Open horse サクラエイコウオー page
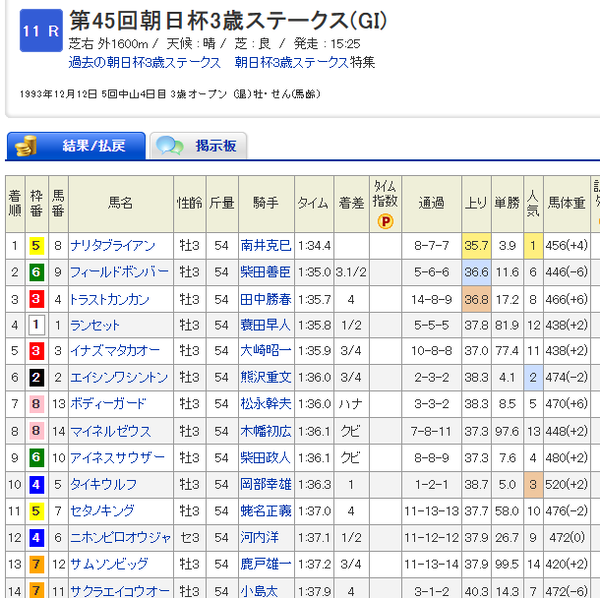Image resolution: width=600 pixels, height=598 pixels. (x=120, y=591)
